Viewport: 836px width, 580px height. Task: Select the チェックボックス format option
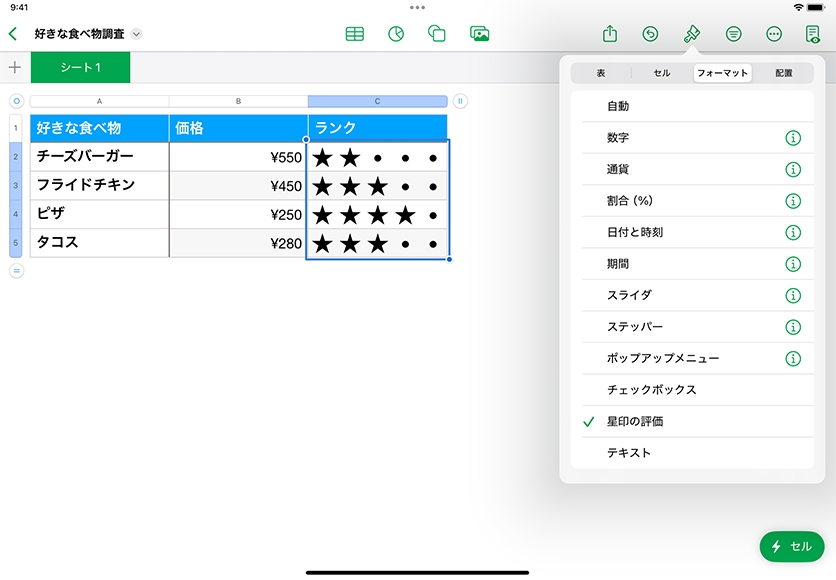[651, 390]
